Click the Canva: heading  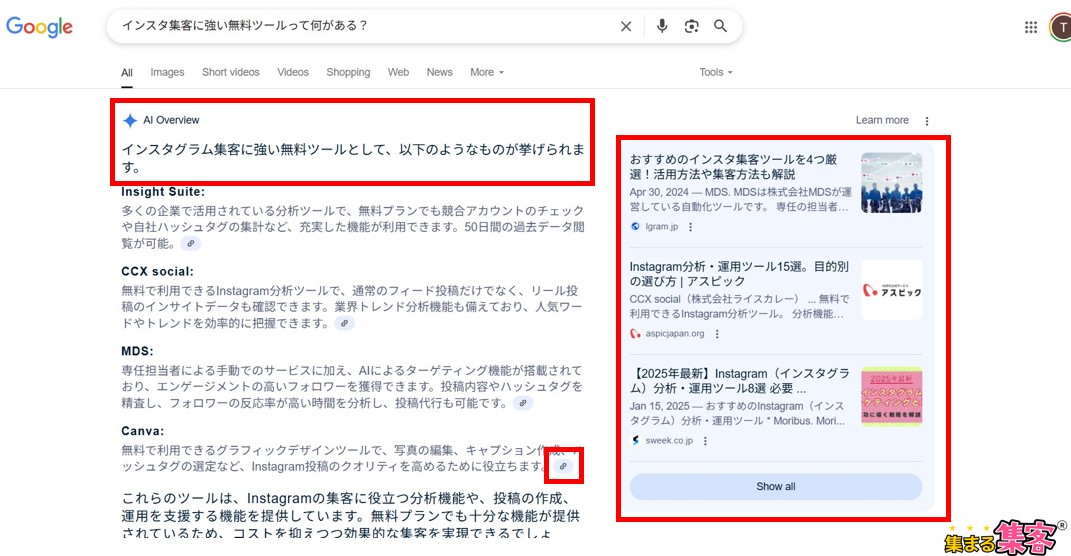(x=143, y=432)
